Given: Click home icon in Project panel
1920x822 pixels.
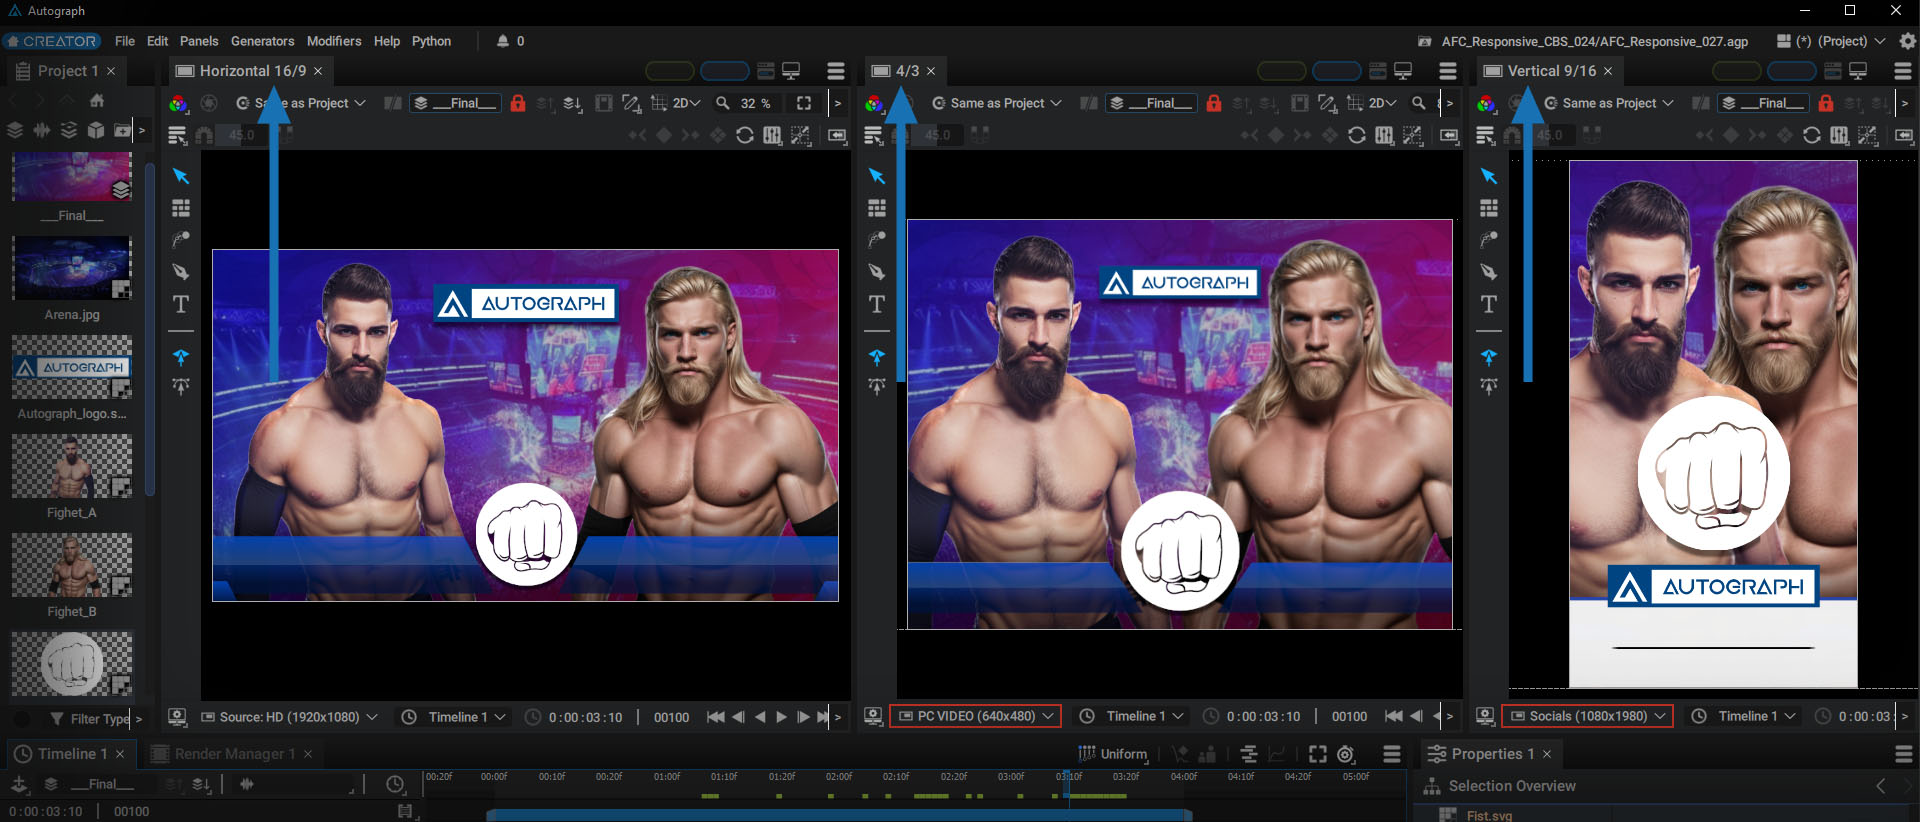Looking at the screenshot, I should pyautogui.click(x=97, y=100).
